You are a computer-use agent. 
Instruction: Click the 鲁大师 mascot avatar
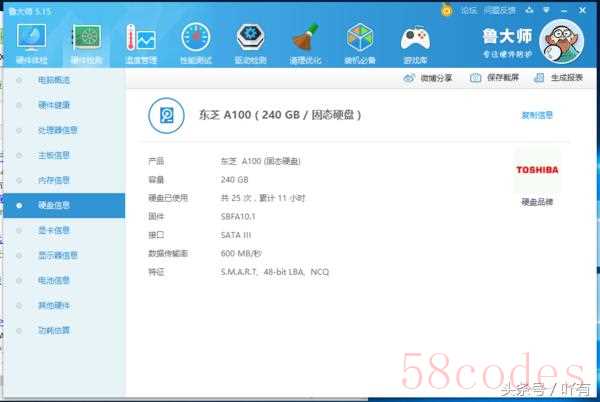point(561,41)
